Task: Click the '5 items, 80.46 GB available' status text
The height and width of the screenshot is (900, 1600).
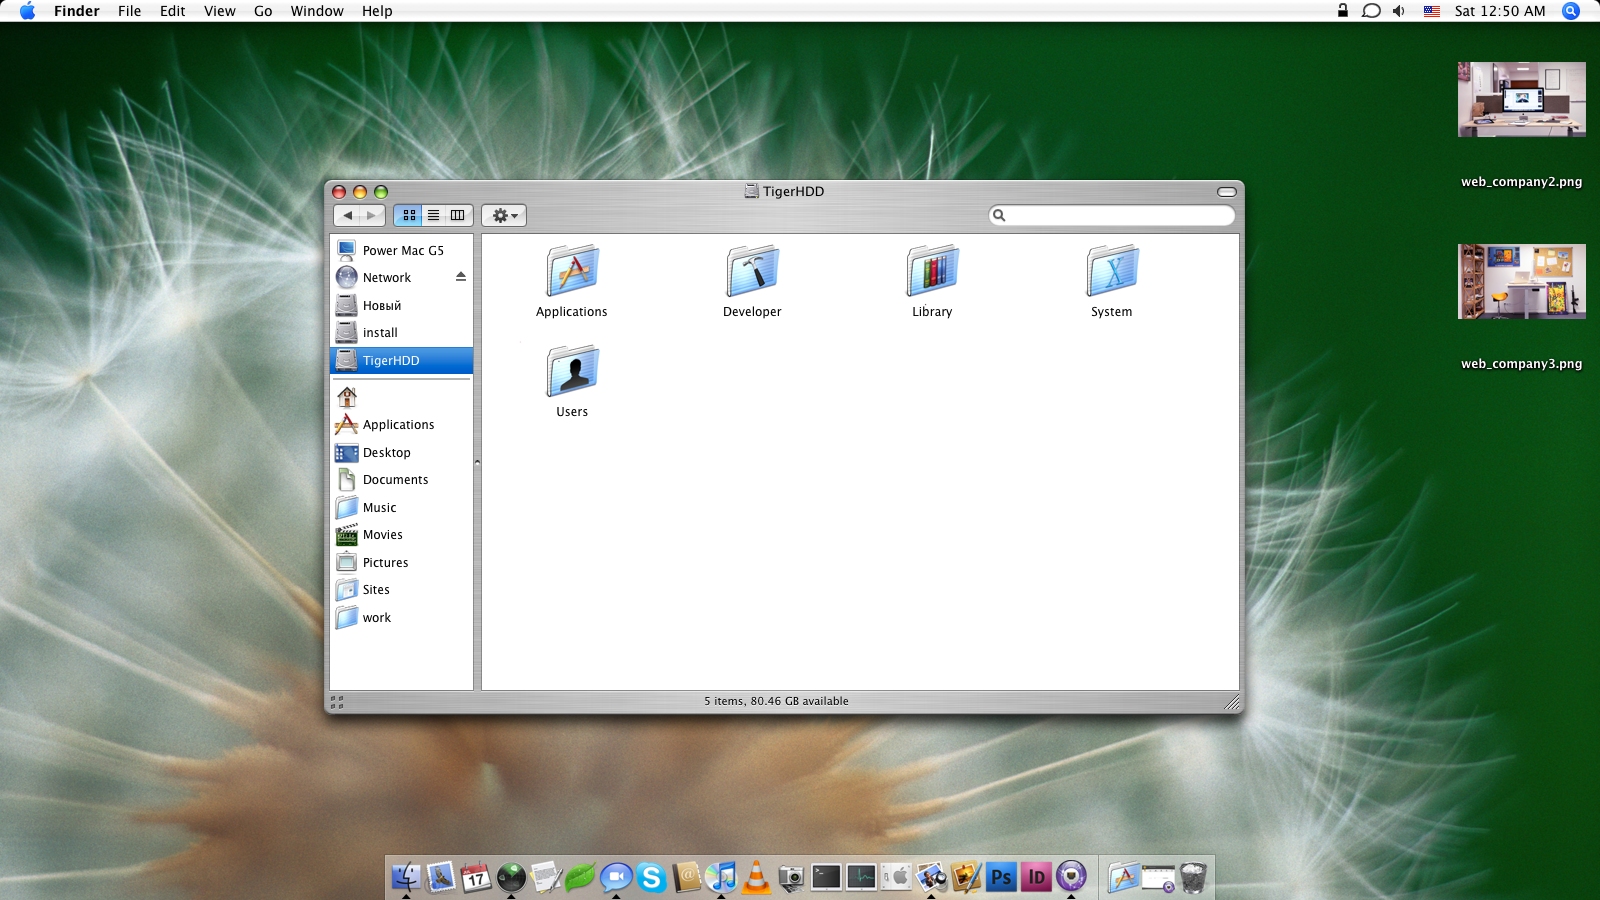Action: click(x=776, y=701)
